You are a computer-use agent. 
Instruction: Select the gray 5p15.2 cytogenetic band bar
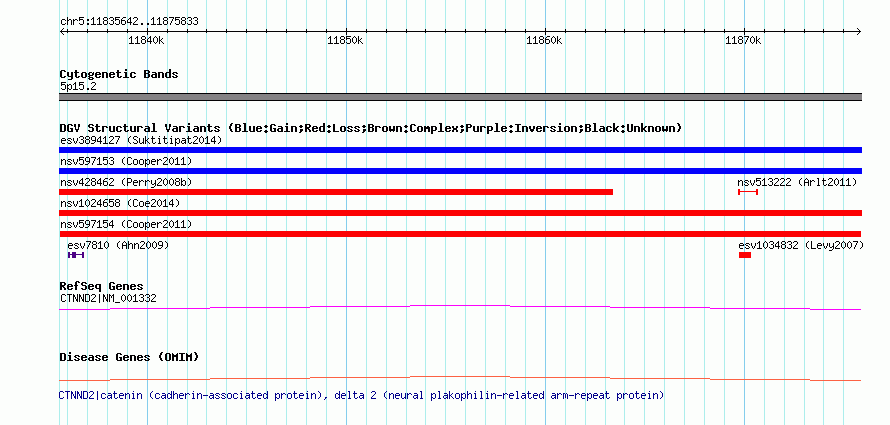[460, 97]
